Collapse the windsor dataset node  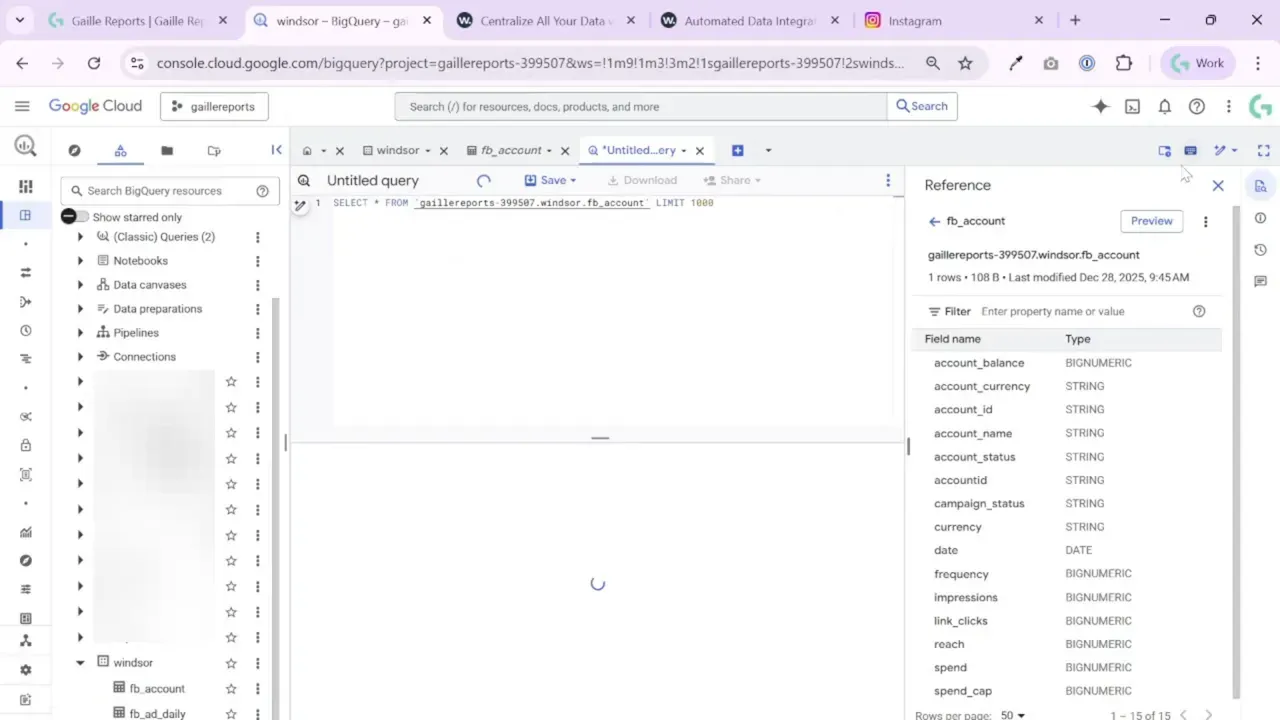coord(80,662)
